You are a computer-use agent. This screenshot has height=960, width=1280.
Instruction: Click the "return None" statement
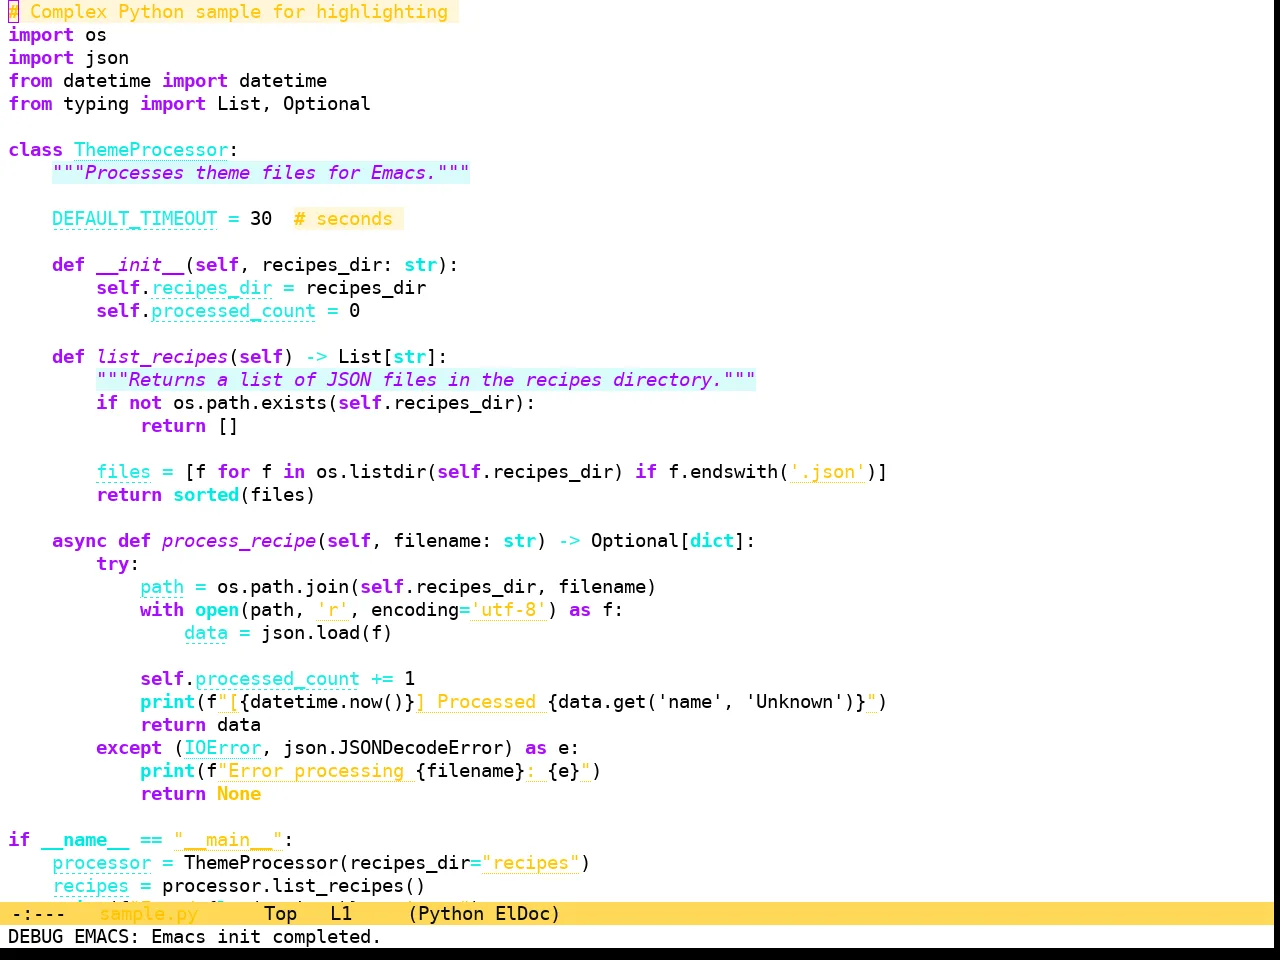200,794
